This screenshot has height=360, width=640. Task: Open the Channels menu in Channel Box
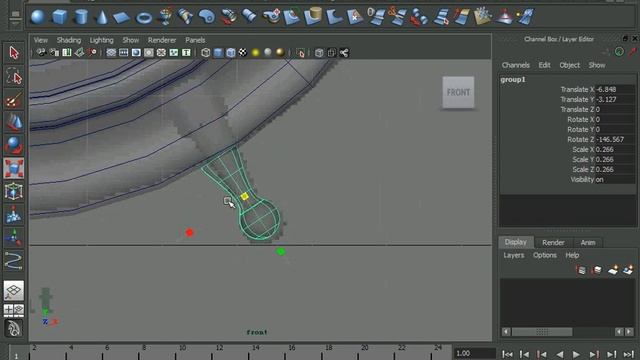(x=516, y=65)
